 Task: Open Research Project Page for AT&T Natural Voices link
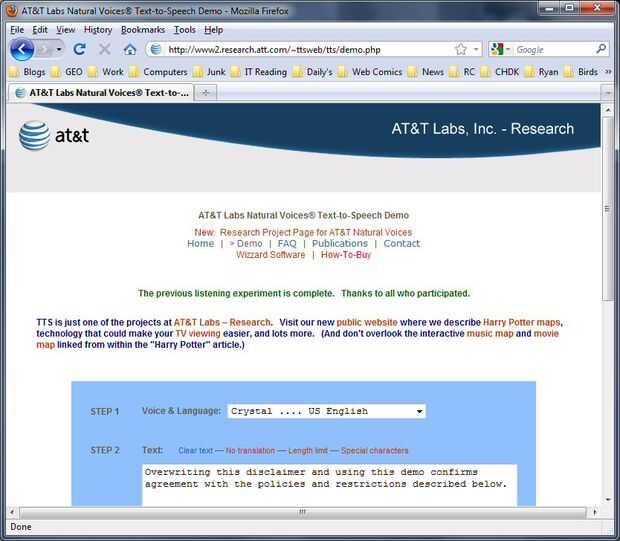[316, 232]
